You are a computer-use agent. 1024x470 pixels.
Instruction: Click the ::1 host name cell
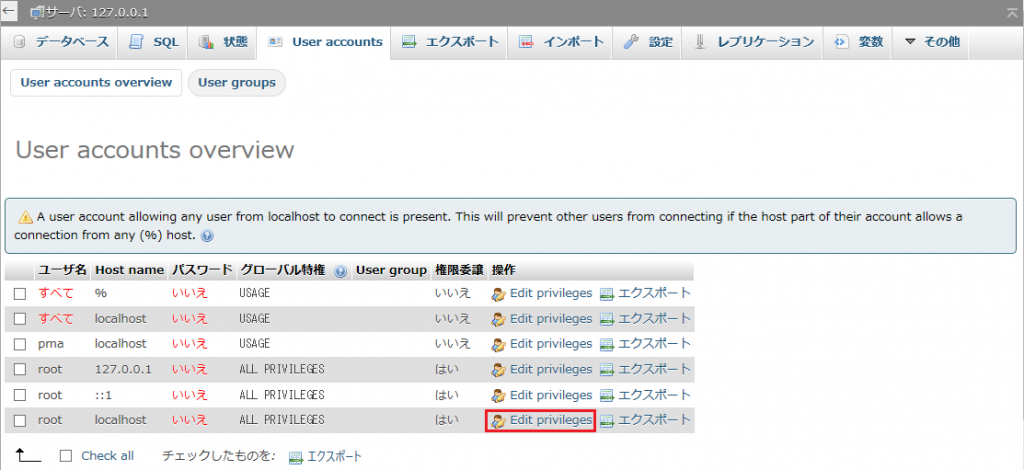pyautogui.click(x=104, y=396)
